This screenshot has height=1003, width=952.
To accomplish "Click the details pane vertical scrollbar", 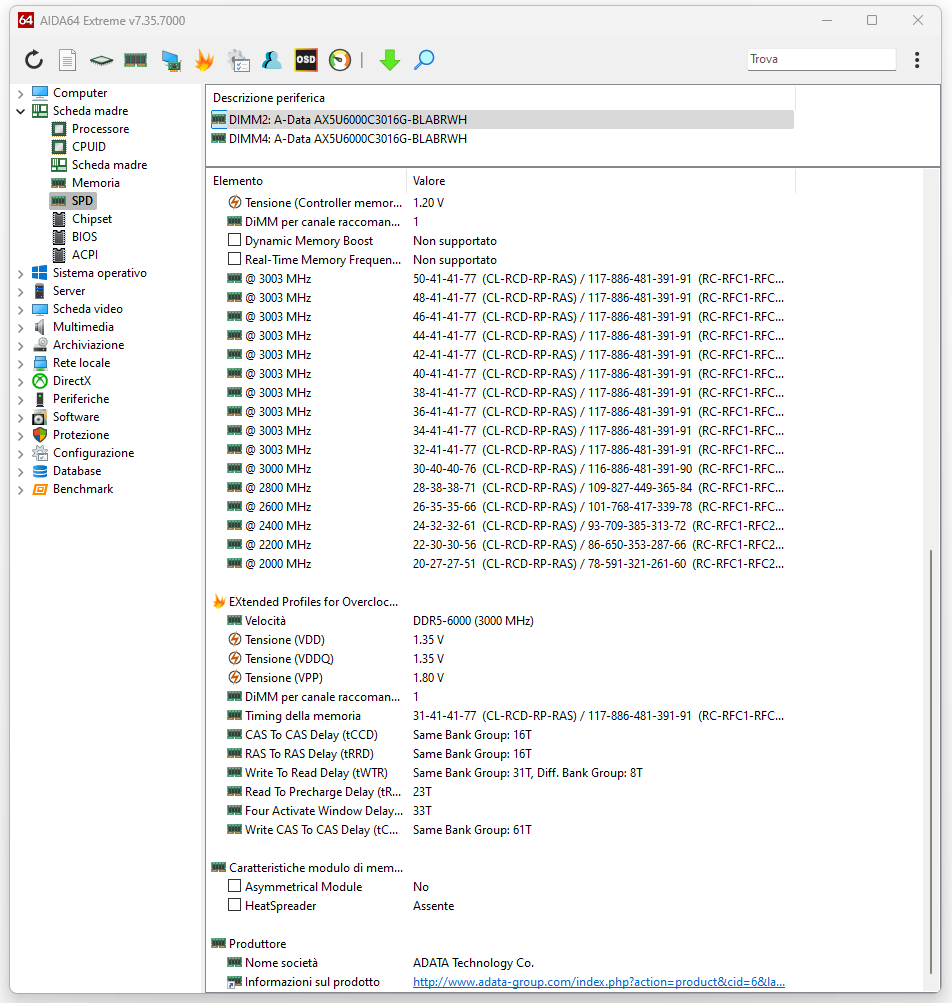I will tap(933, 760).
